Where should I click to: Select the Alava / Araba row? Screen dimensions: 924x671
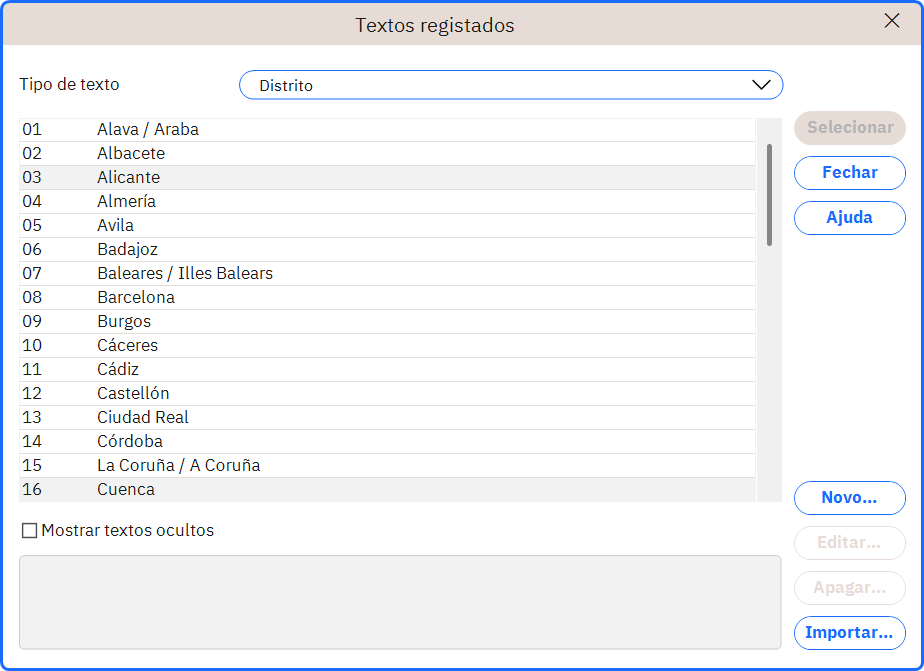click(x=387, y=130)
